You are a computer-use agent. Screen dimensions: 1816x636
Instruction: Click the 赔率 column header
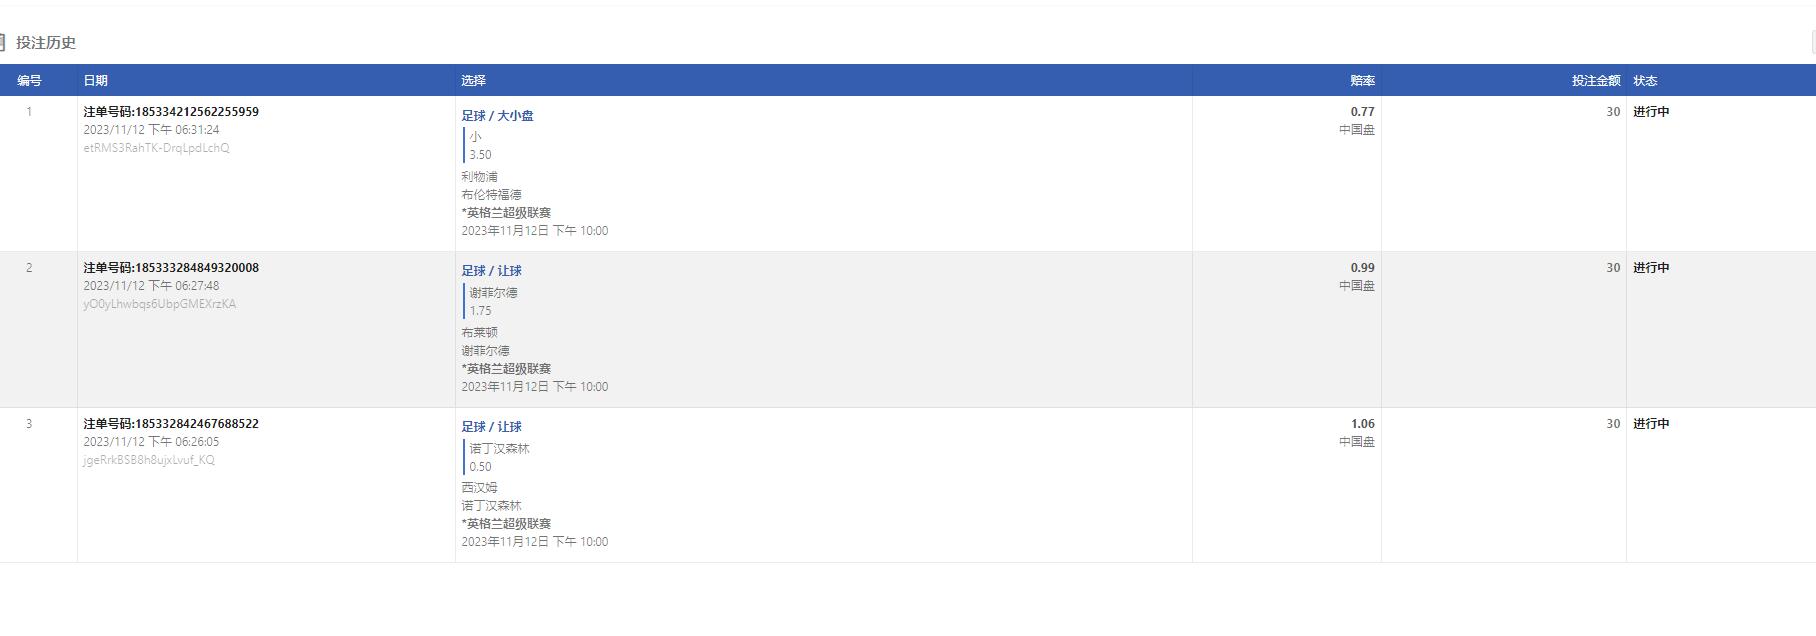click(1362, 80)
